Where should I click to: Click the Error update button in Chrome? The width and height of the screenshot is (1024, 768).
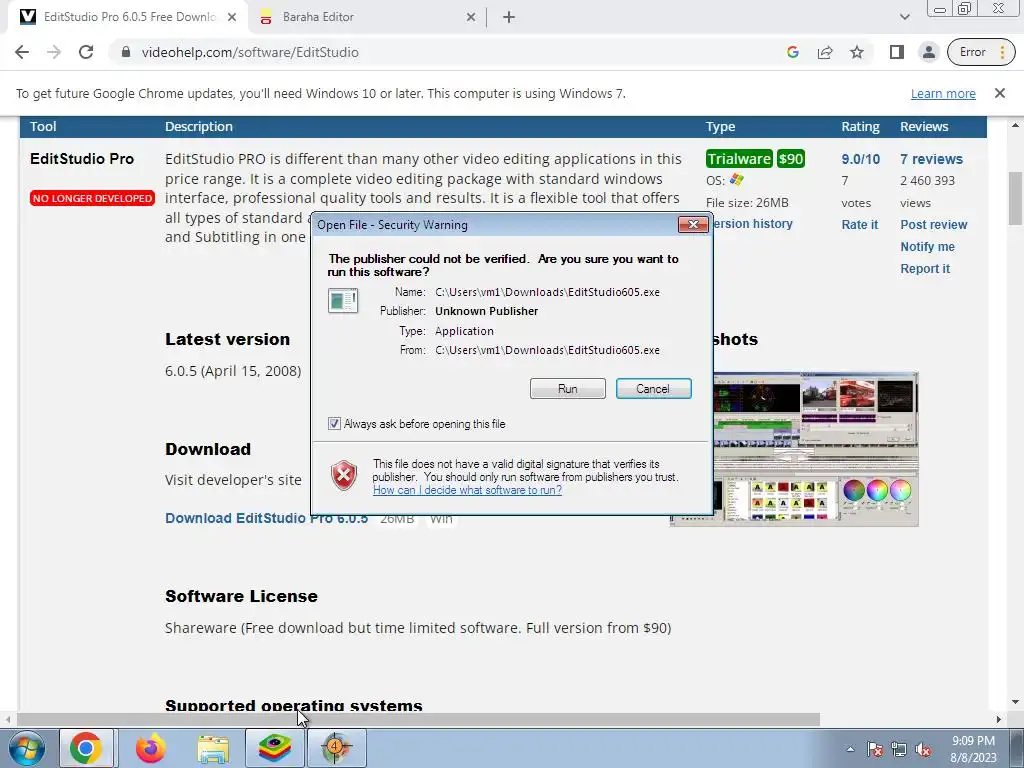[x=982, y=52]
